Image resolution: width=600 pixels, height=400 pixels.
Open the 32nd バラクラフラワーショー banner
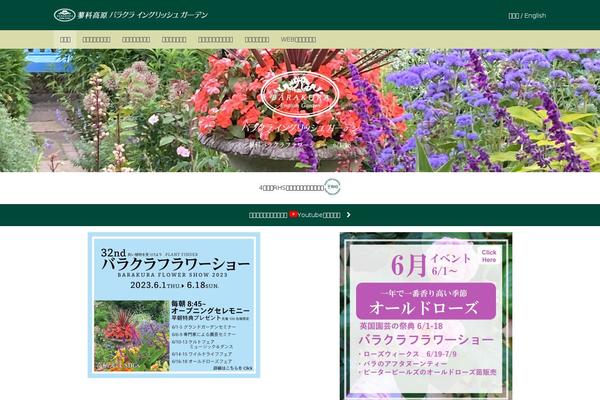[174, 305]
